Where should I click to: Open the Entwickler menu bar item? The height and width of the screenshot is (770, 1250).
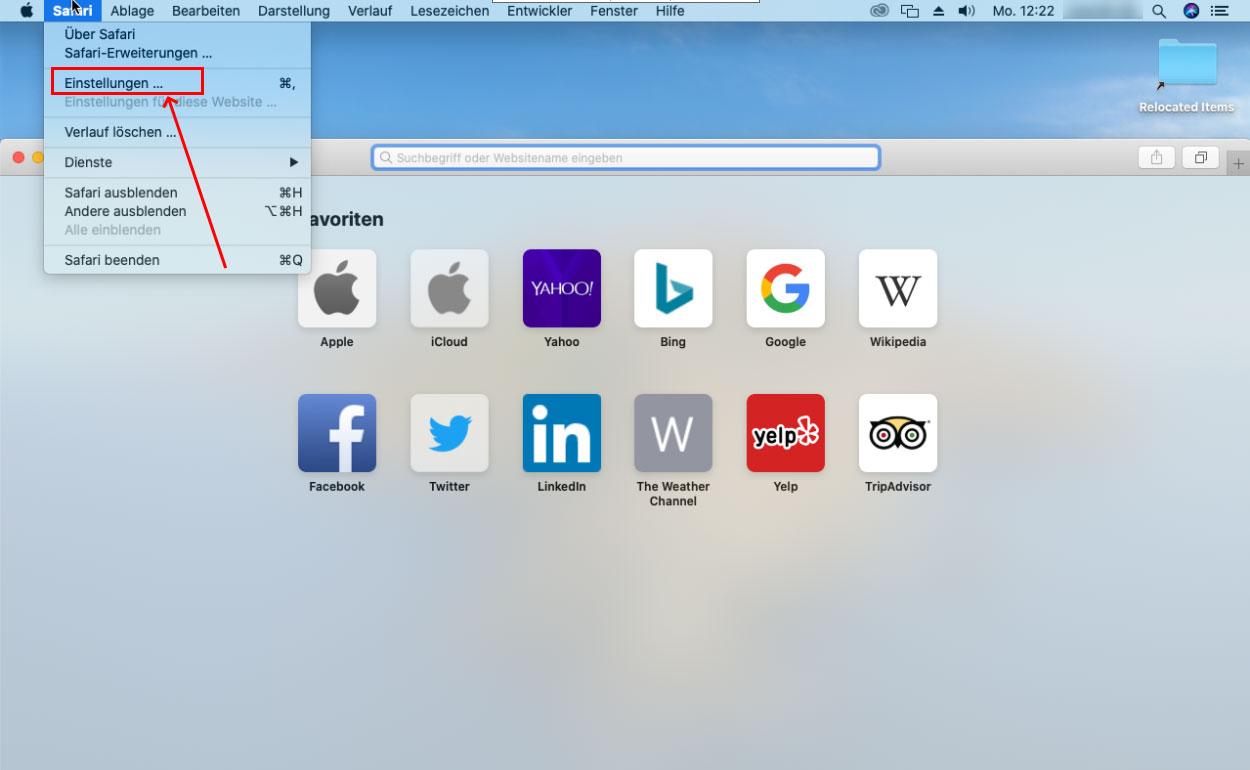coord(540,11)
